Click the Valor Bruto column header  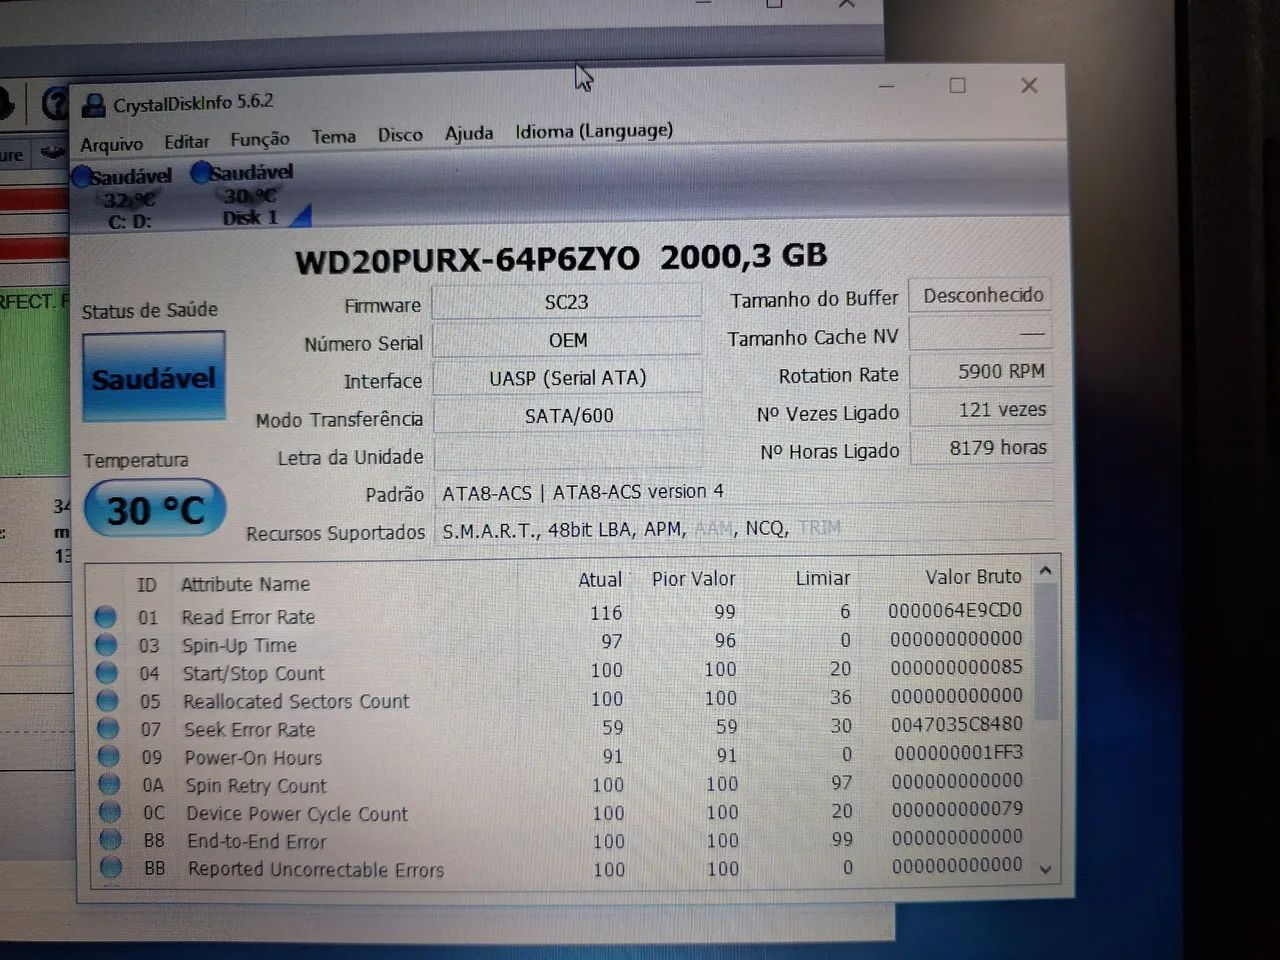coord(973,576)
